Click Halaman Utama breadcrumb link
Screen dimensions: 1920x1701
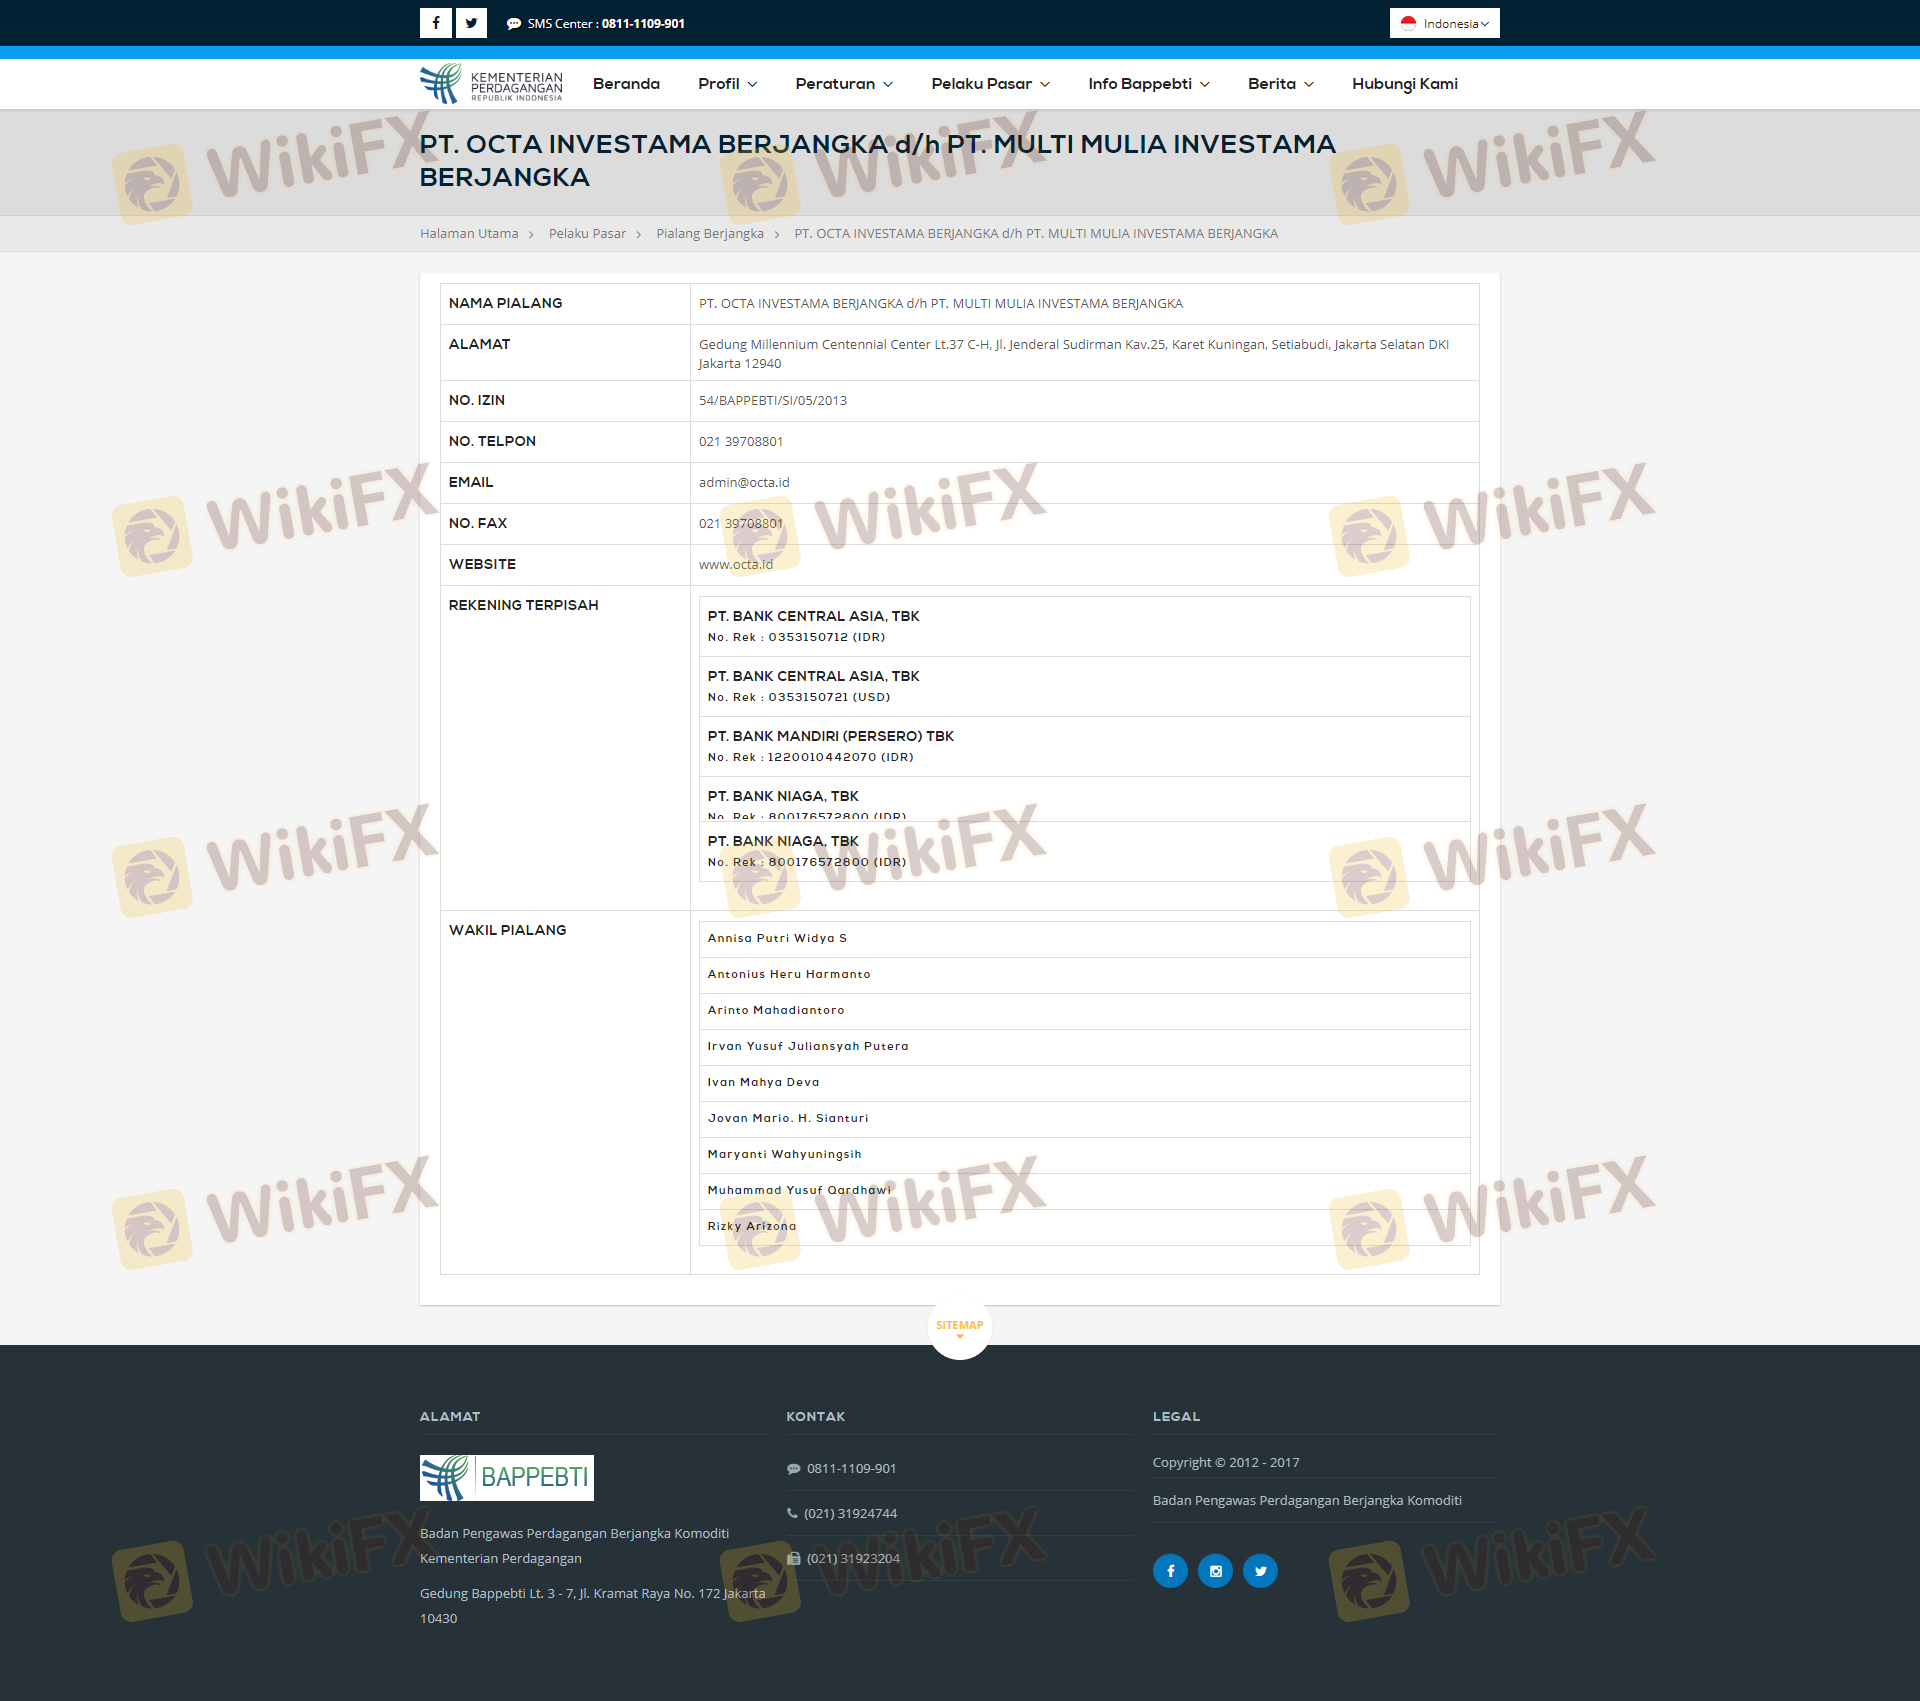click(x=469, y=234)
